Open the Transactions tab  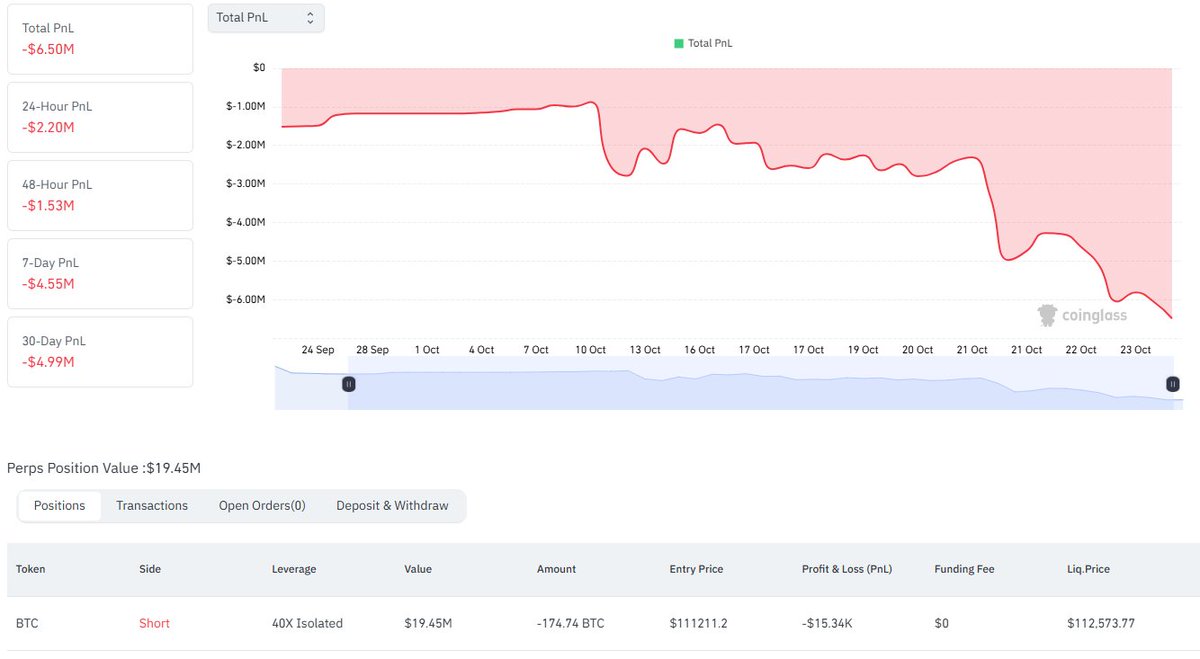coord(152,506)
